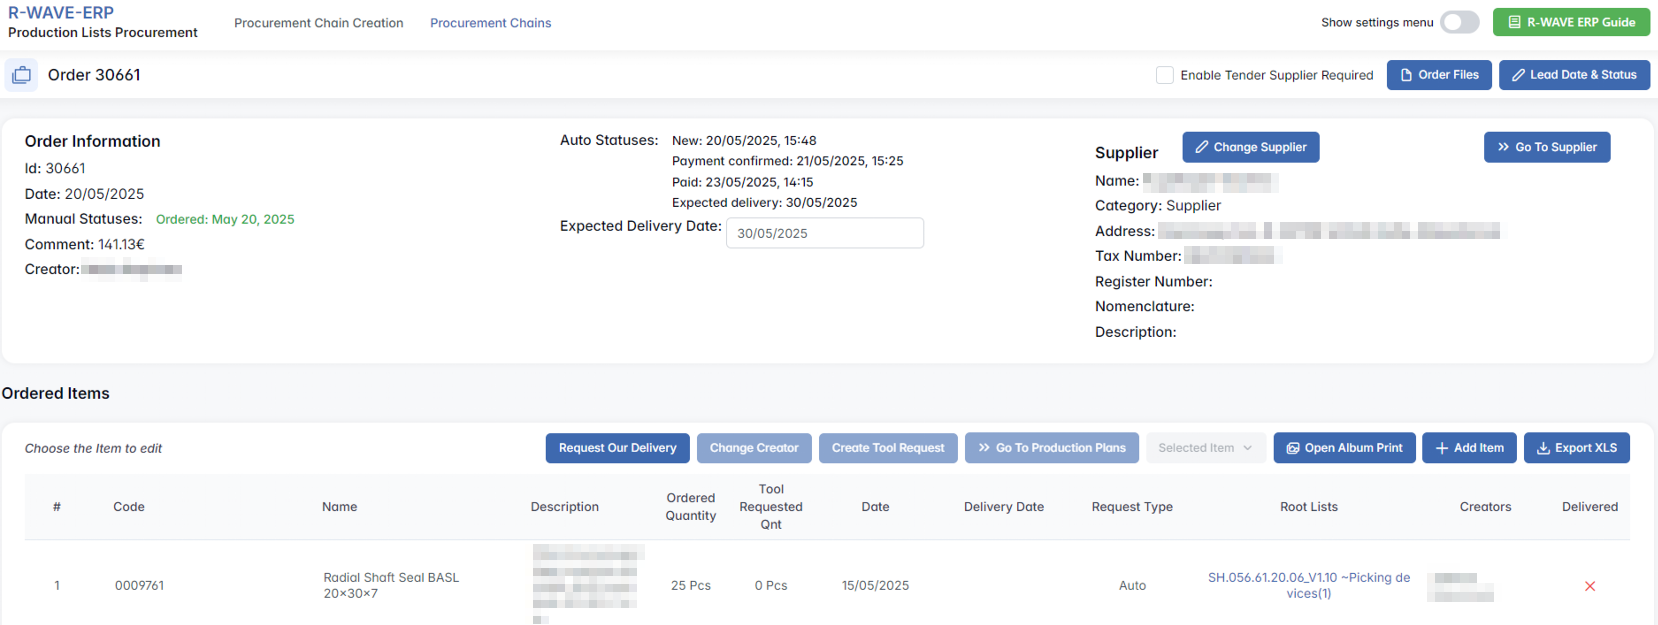This screenshot has width=1658, height=625.
Task: Toggle the Show settings menu switch
Action: coord(1459,22)
